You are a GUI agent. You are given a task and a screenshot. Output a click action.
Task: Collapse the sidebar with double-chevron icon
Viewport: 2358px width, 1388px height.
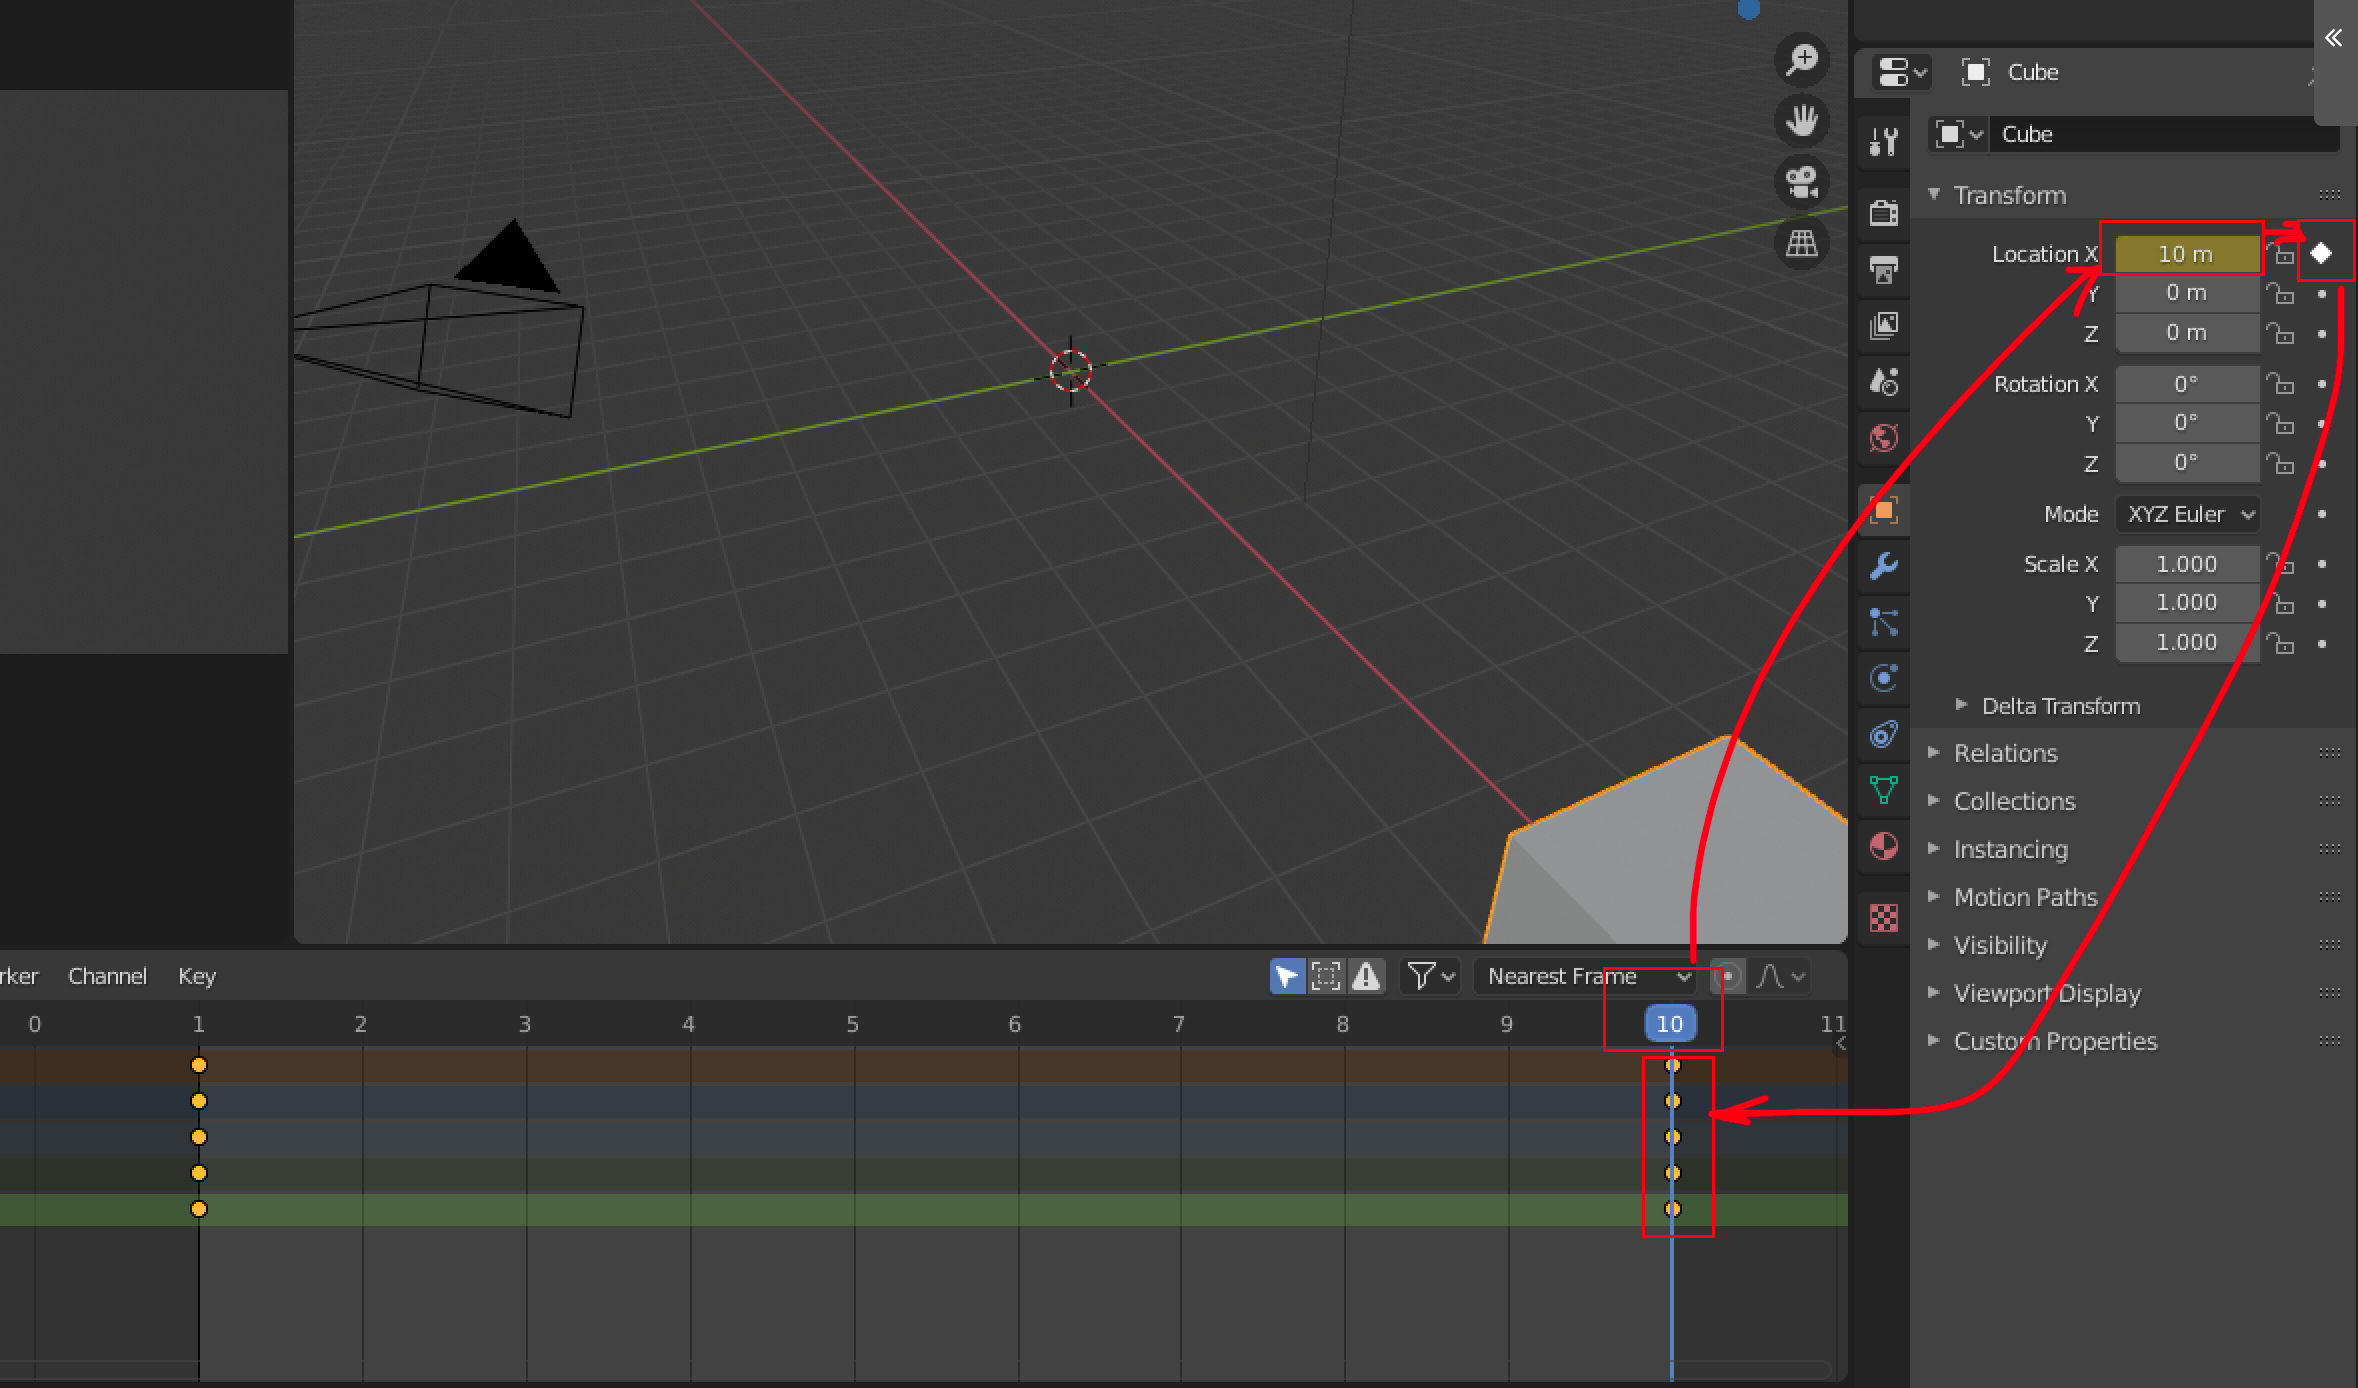pyautogui.click(x=2334, y=38)
